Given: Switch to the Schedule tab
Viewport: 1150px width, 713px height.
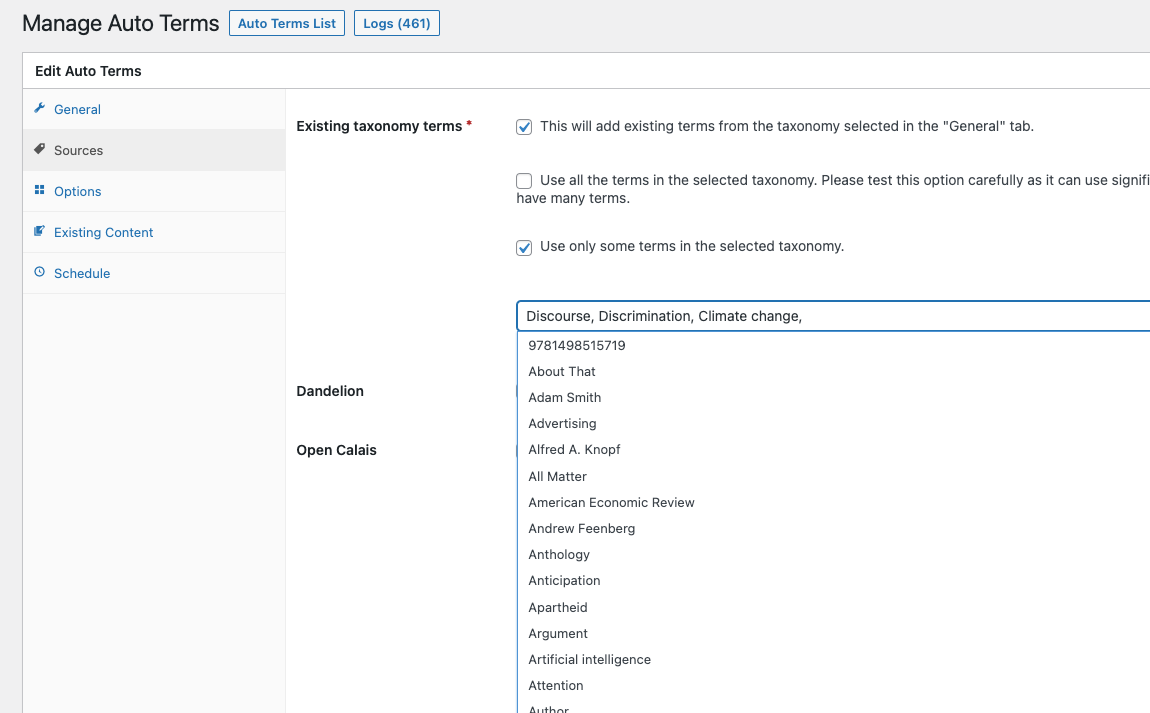Looking at the screenshot, I should coord(82,273).
